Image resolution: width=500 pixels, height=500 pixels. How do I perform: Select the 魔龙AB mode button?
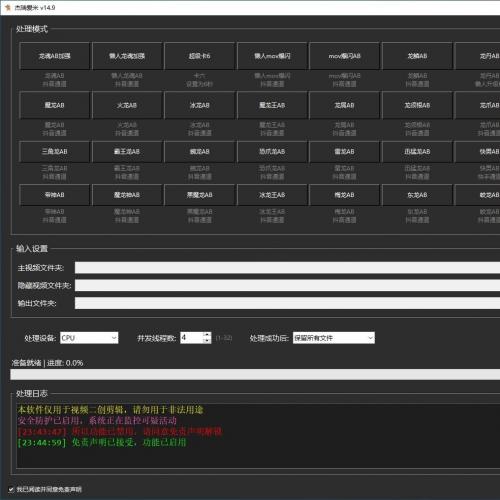click(55, 105)
